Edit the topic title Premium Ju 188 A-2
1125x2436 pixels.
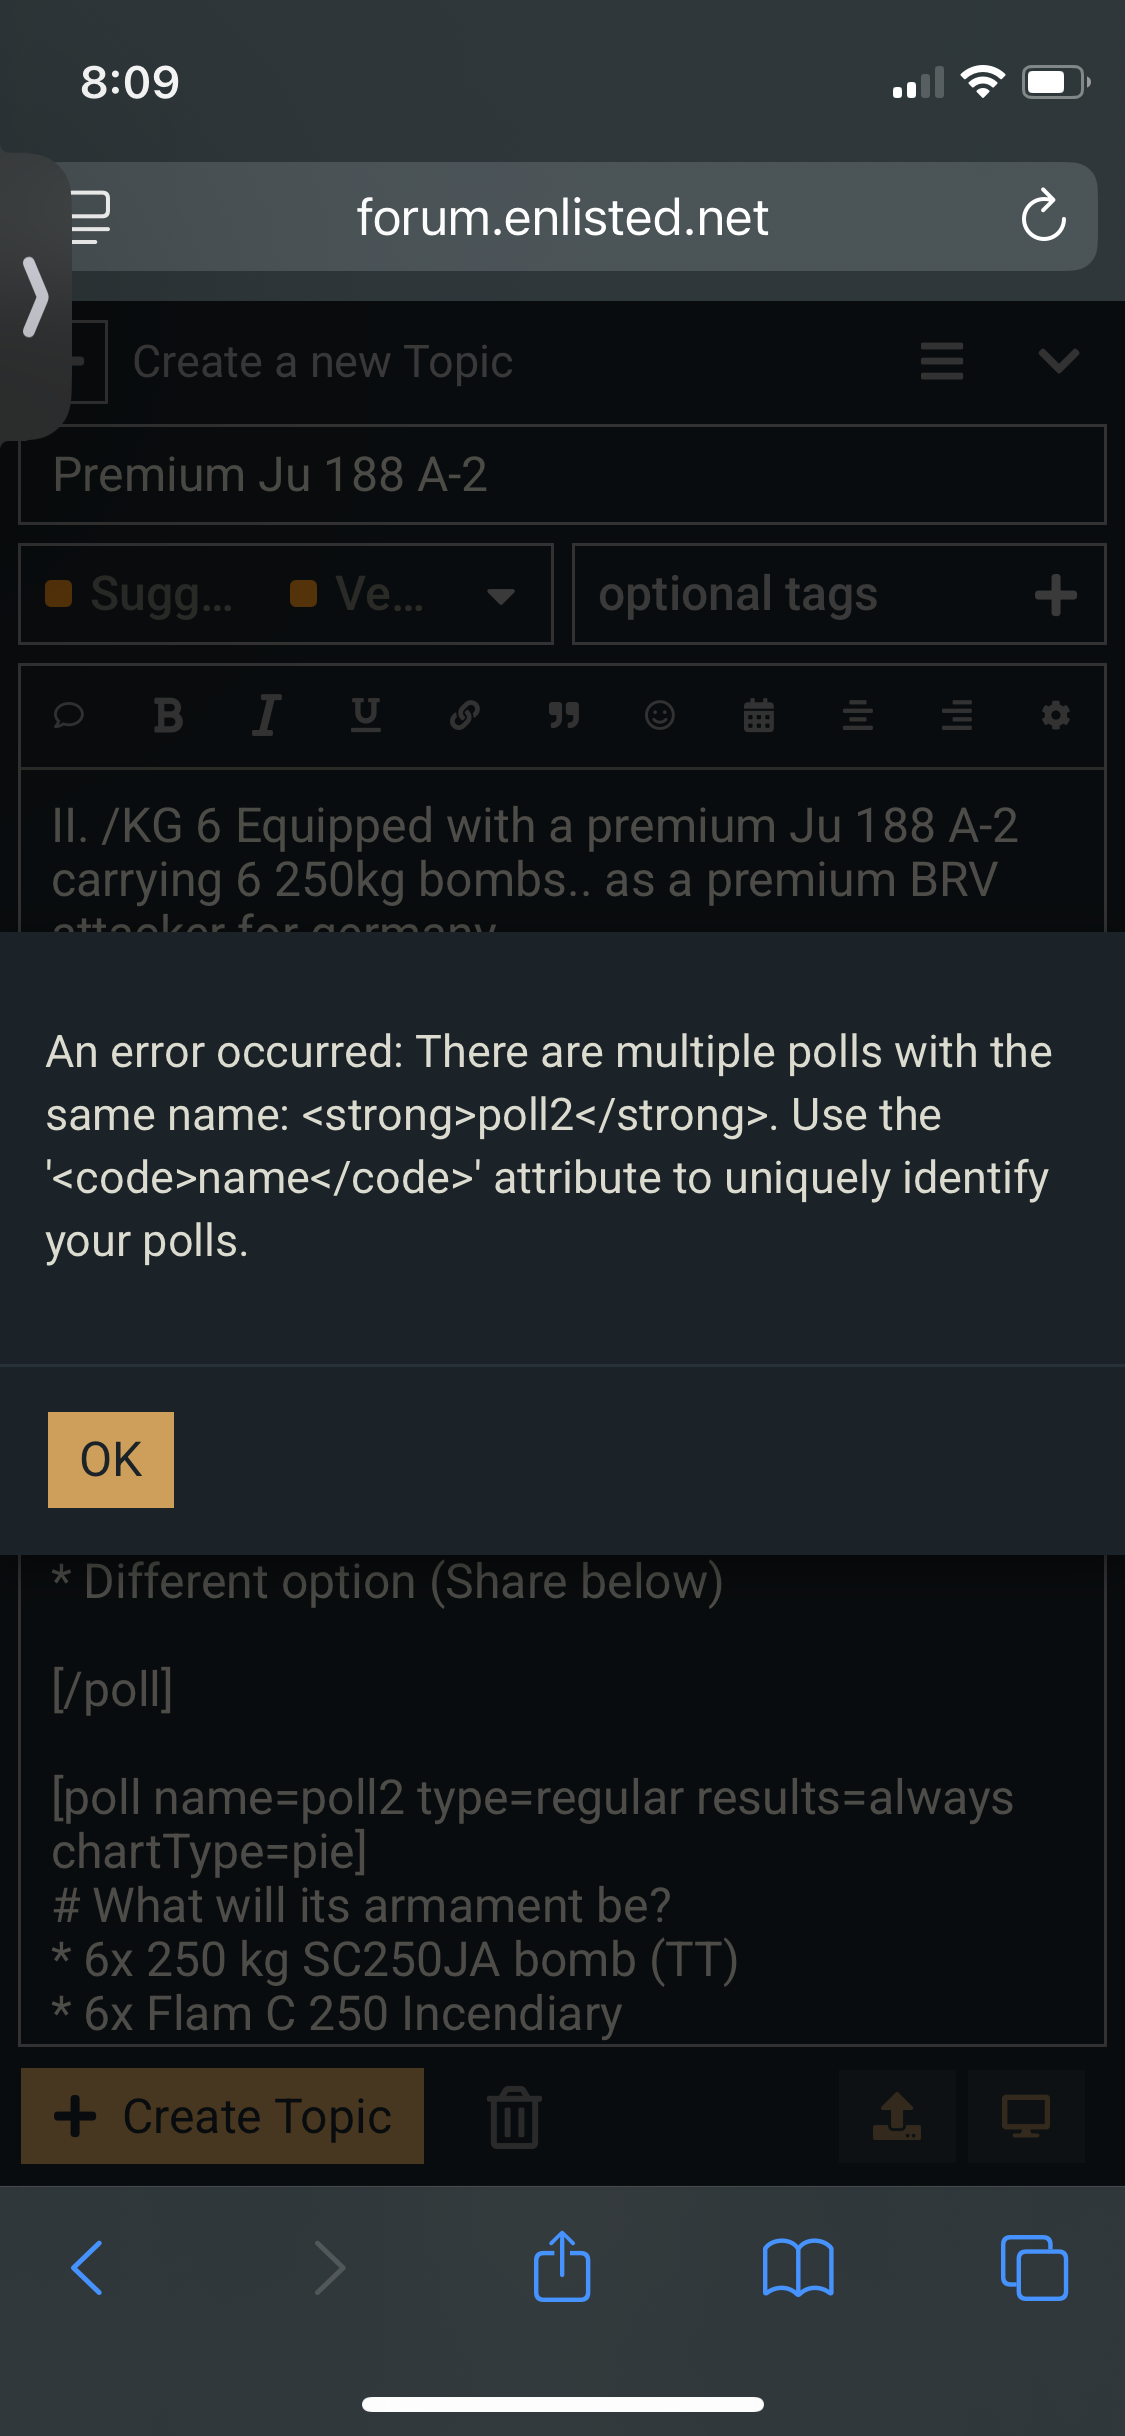[562, 475]
